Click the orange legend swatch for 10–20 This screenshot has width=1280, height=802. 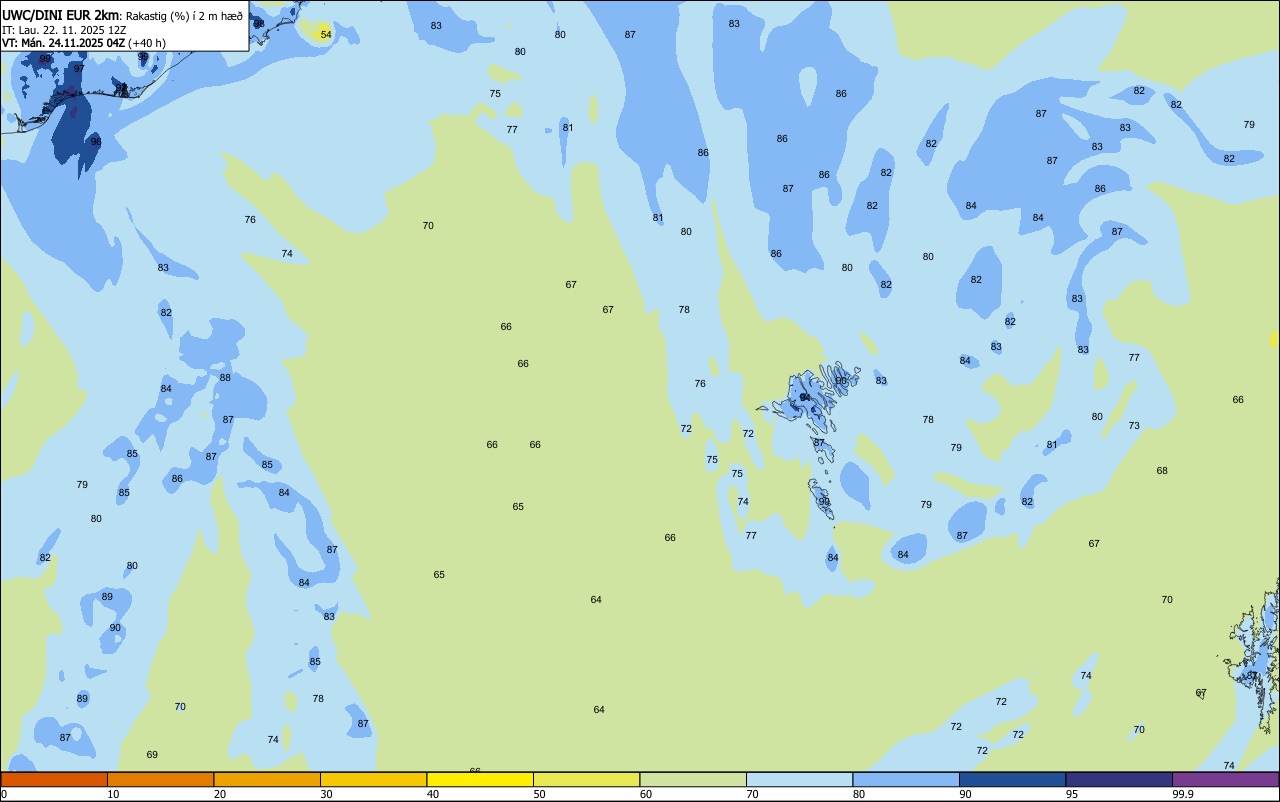tap(160, 779)
